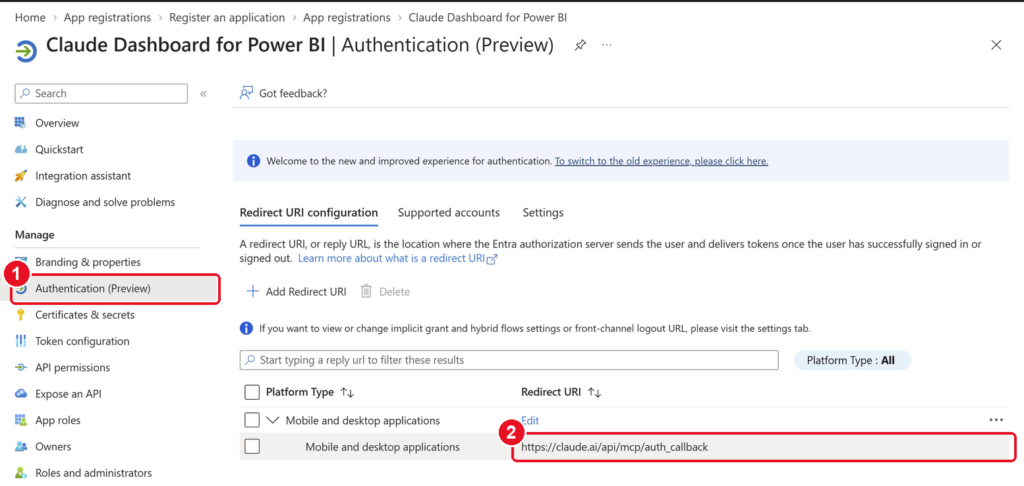The height and width of the screenshot is (486, 1024).
Task: Select the https://claude.ai/api/mcp/auth_callback URI text
Action: tap(615, 447)
